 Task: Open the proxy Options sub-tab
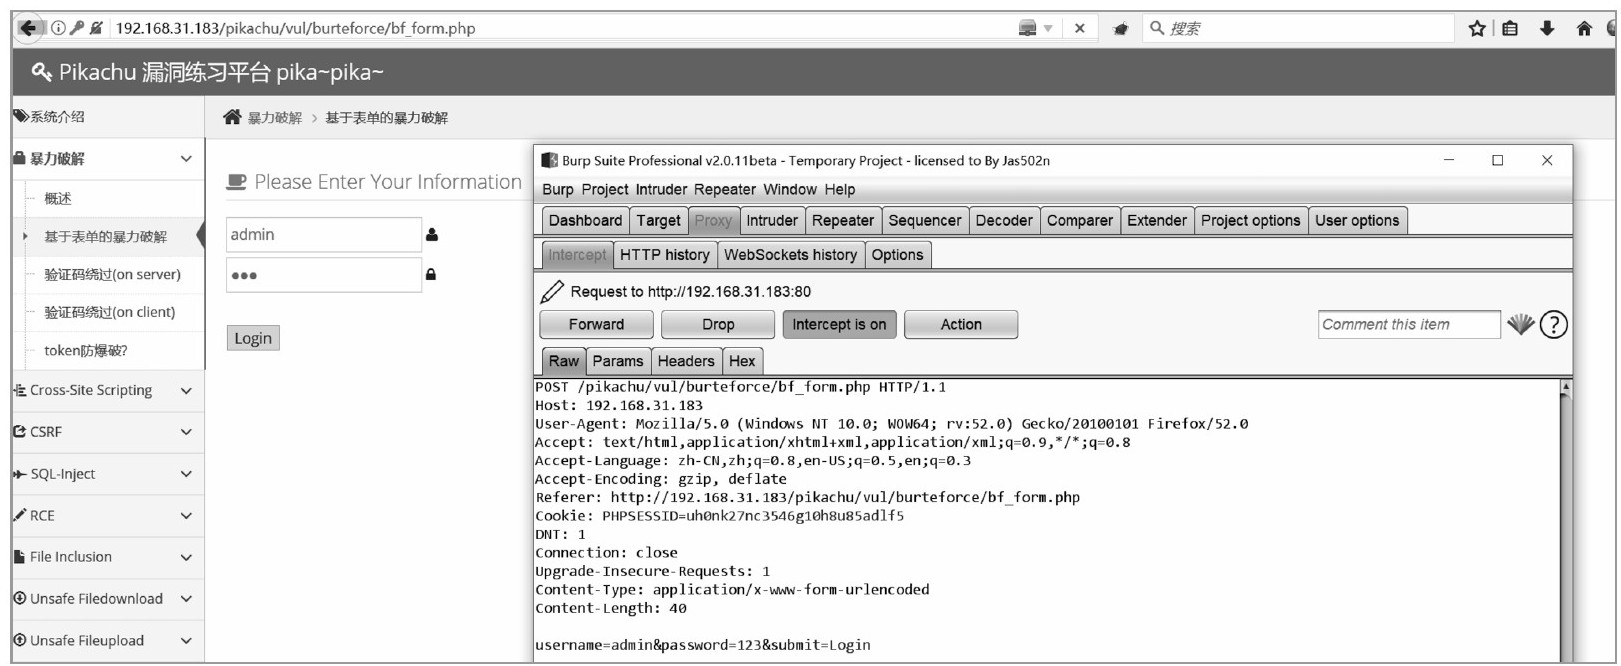[898, 255]
